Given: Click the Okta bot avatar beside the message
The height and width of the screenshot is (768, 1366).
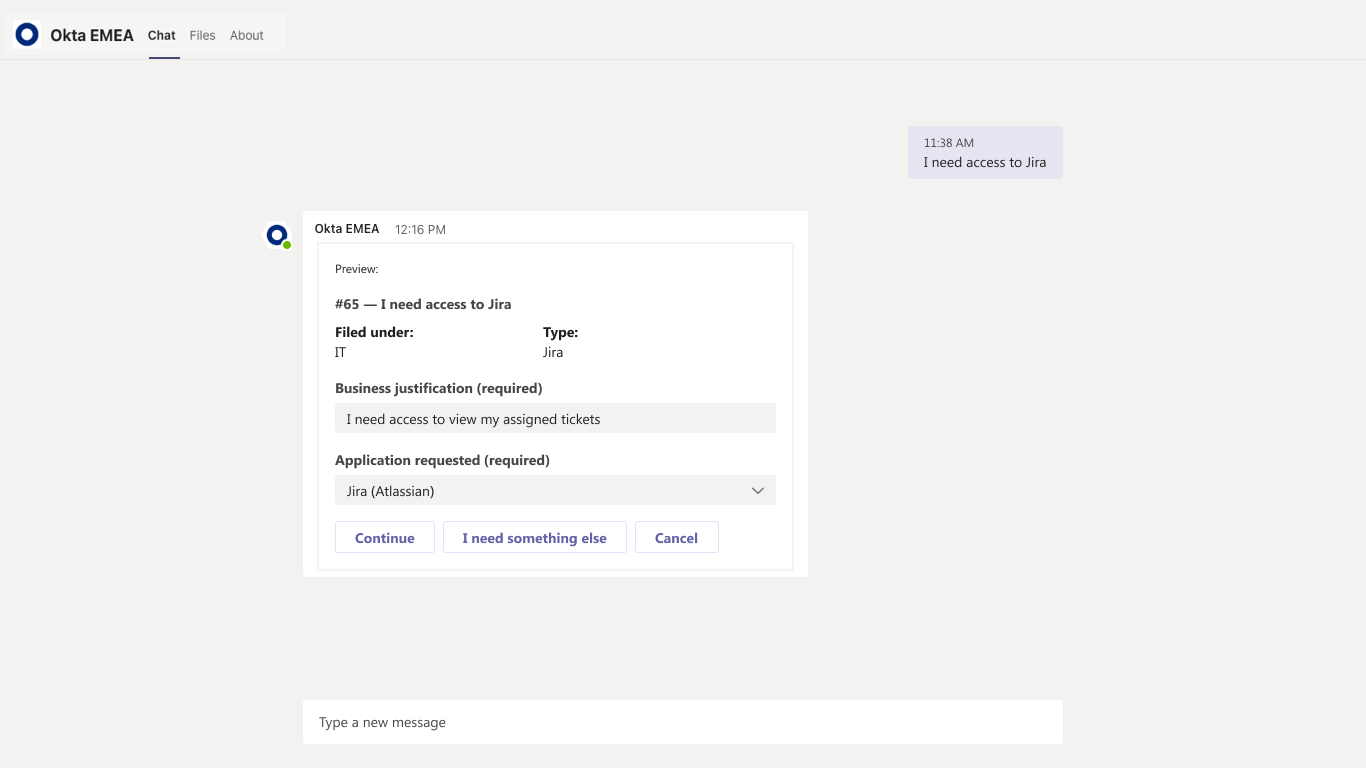Looking at the screenshot, I should click(276, 235).
